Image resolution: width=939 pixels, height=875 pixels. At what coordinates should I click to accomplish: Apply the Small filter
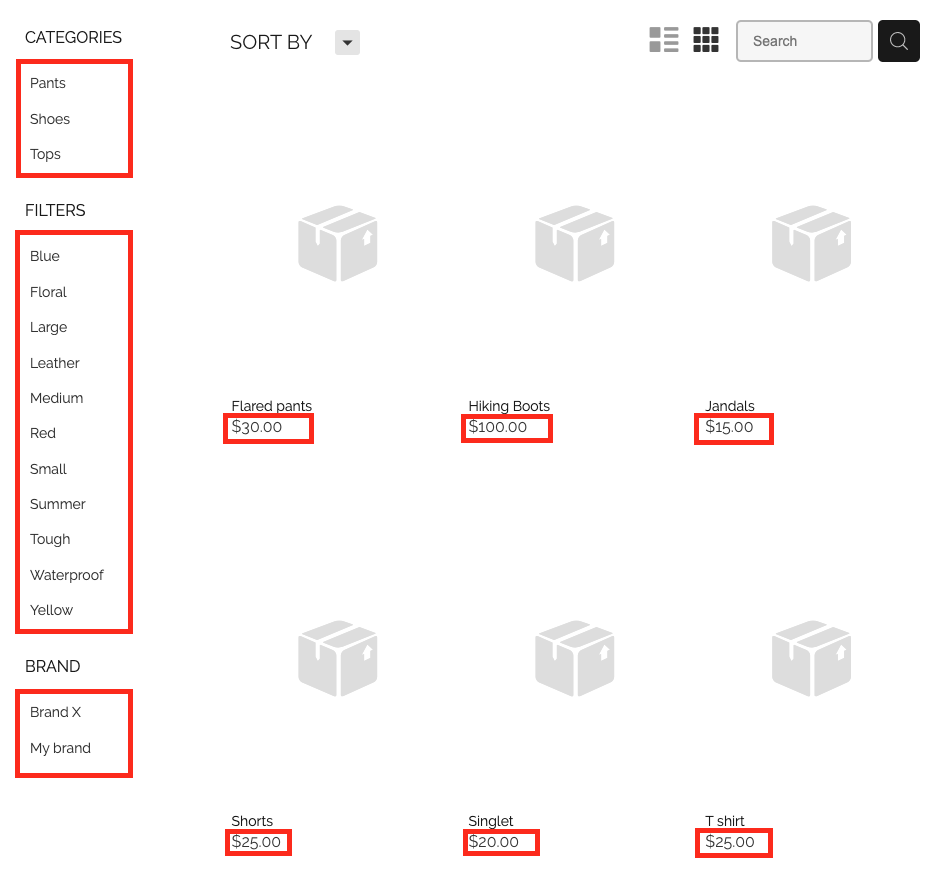pyautogui.click(x=49, y=469)
